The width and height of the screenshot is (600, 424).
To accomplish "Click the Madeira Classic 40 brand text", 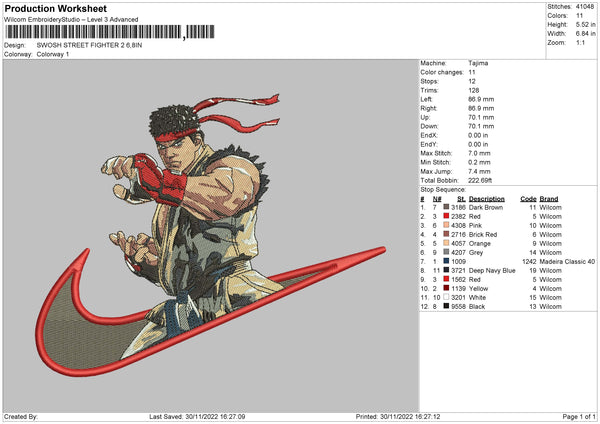I will coord(567,261).
